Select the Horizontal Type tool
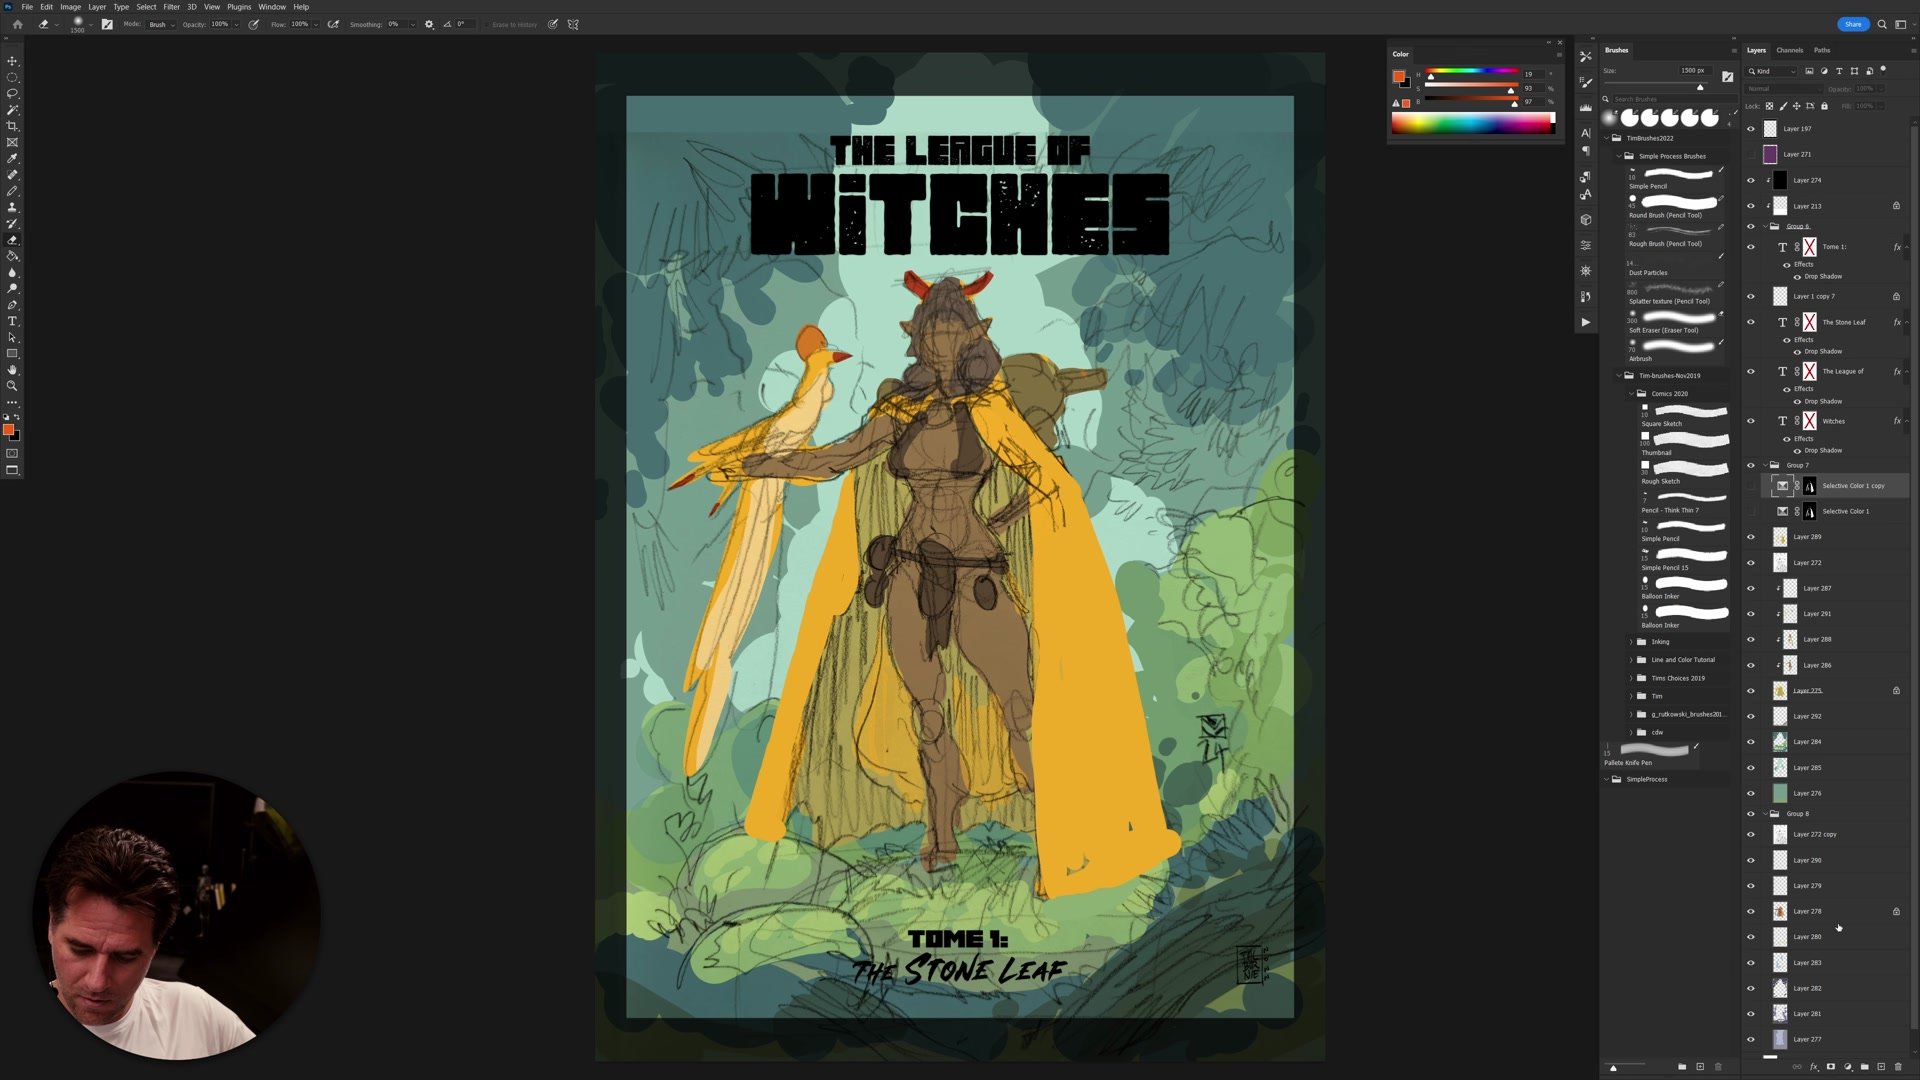The height and width of the screenshot is (1080, 1920). (12, 321)
